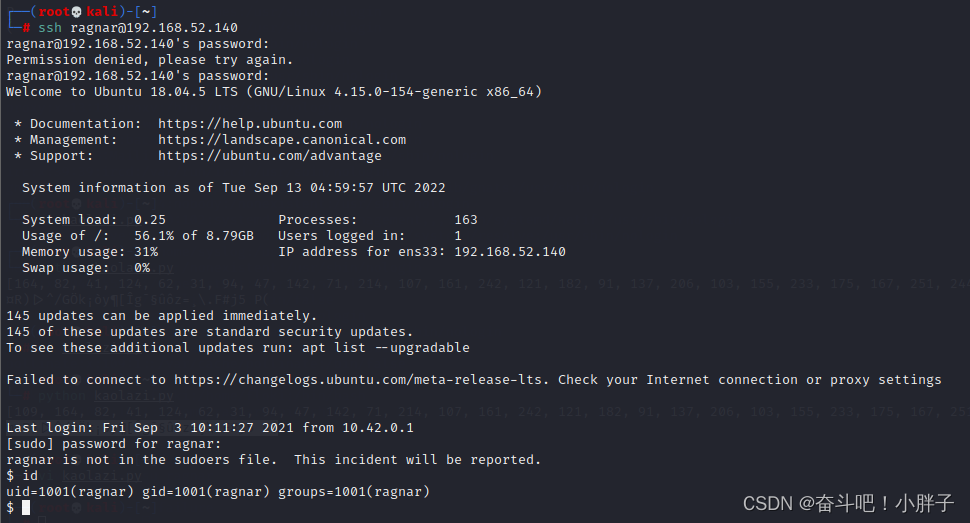Open the landscape.canonical.com management link
Viewport: 970px width, 523px height.
pos(282,140)
